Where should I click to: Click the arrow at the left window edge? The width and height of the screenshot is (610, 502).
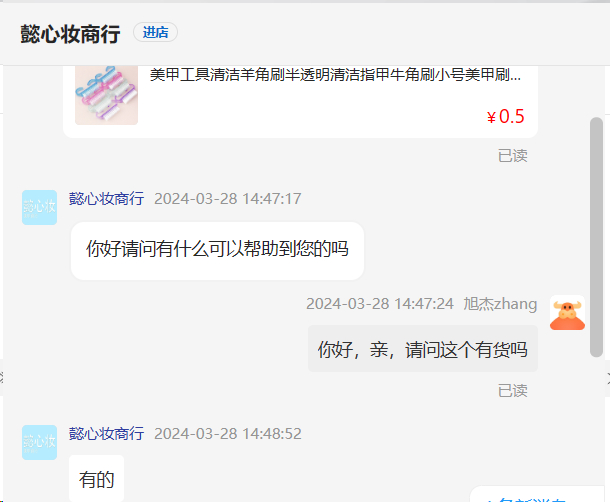click(x=2, y=377)
